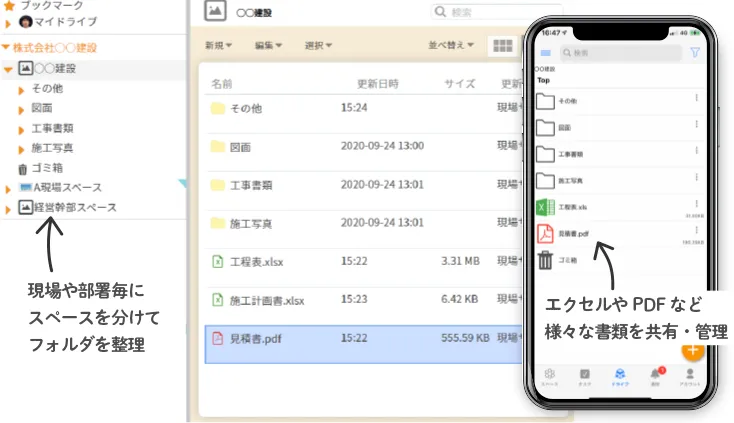Select the 施工計画書.xlsx file row
734x423 pixels.
[x=363, y=300]
